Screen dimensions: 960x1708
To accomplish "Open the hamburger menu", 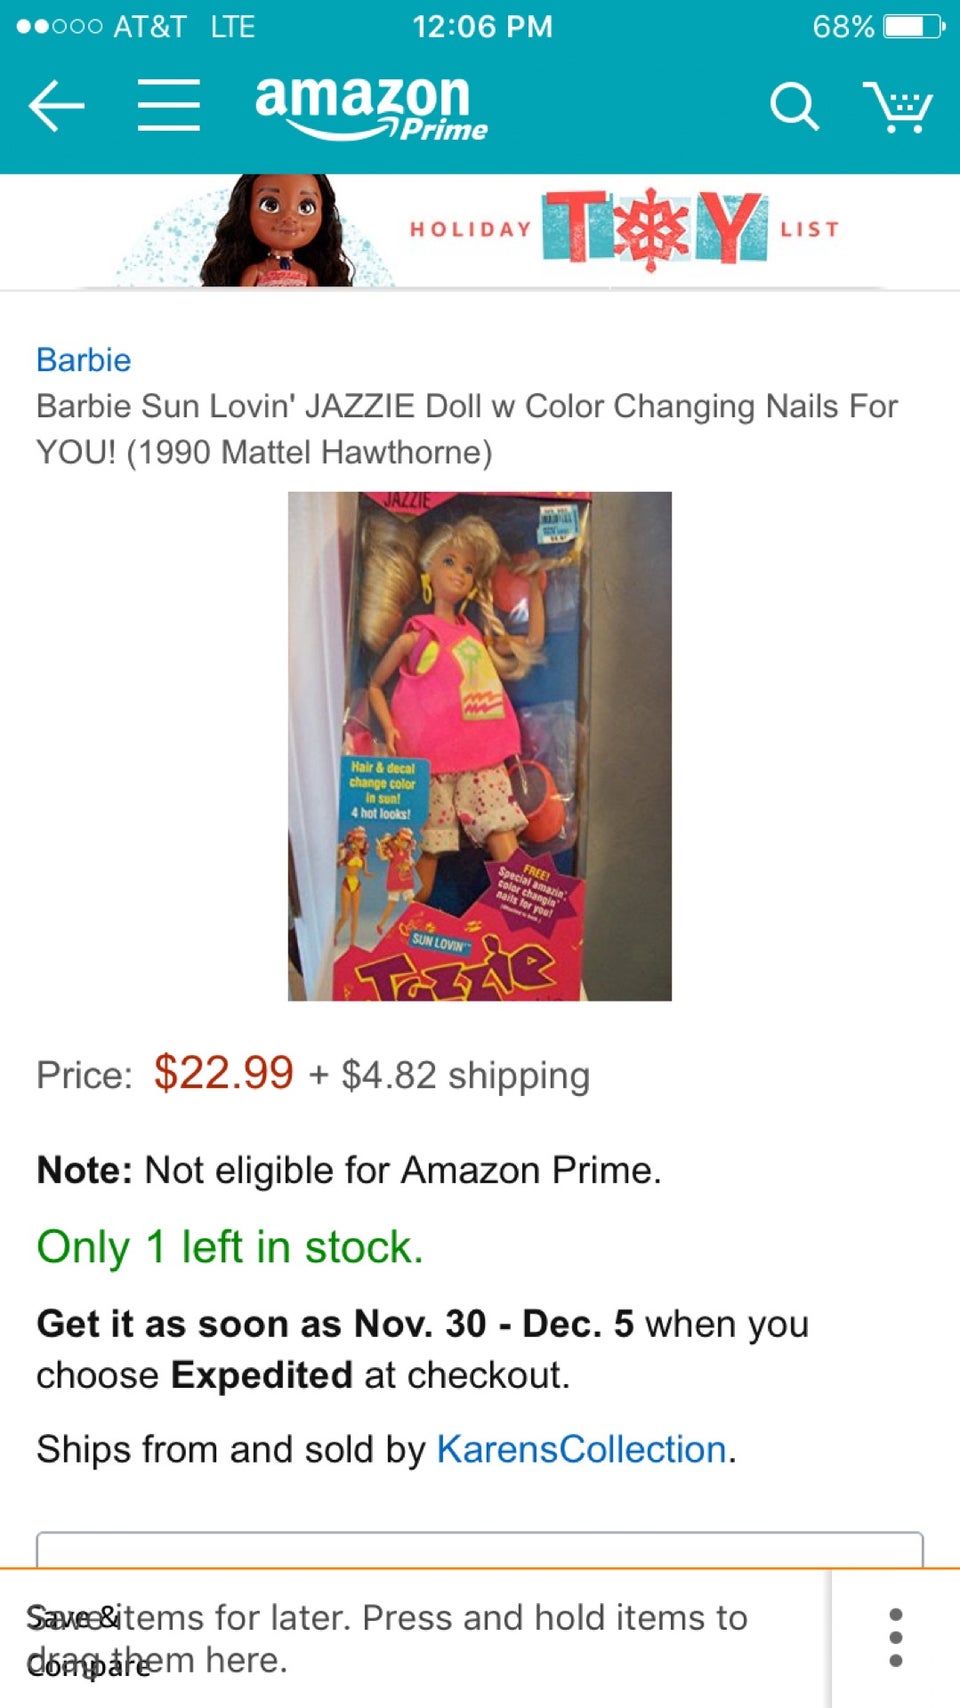I will point(168,106).
